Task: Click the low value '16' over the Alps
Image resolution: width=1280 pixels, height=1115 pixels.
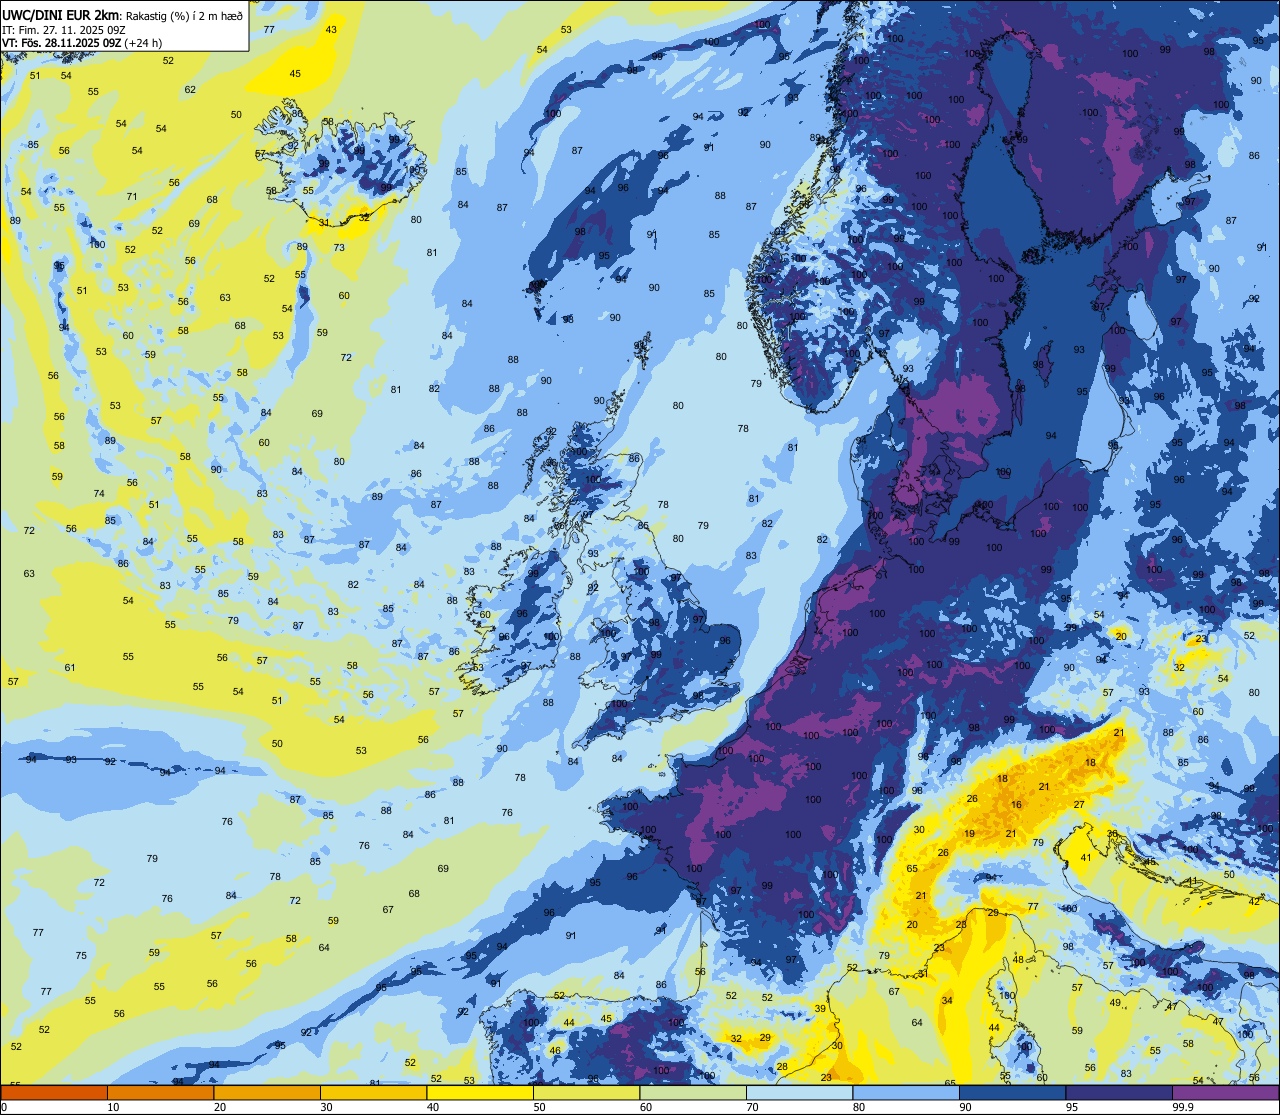Action: tap(1016, 805)
